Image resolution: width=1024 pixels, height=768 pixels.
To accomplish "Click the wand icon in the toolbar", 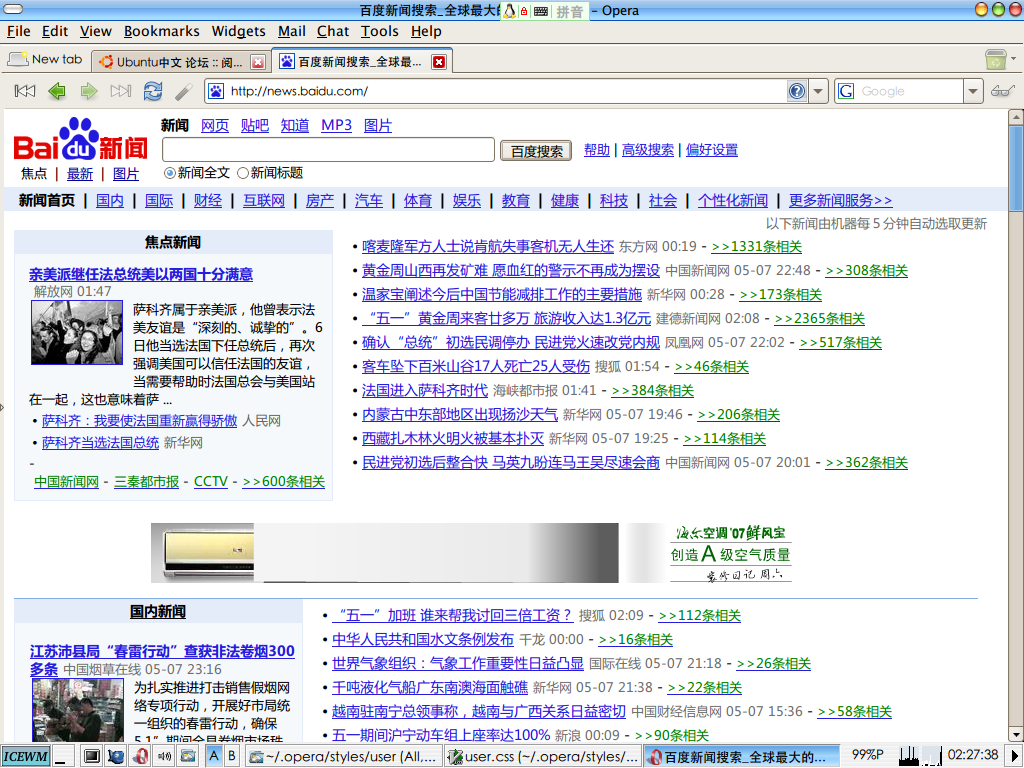I will (184, 91).
